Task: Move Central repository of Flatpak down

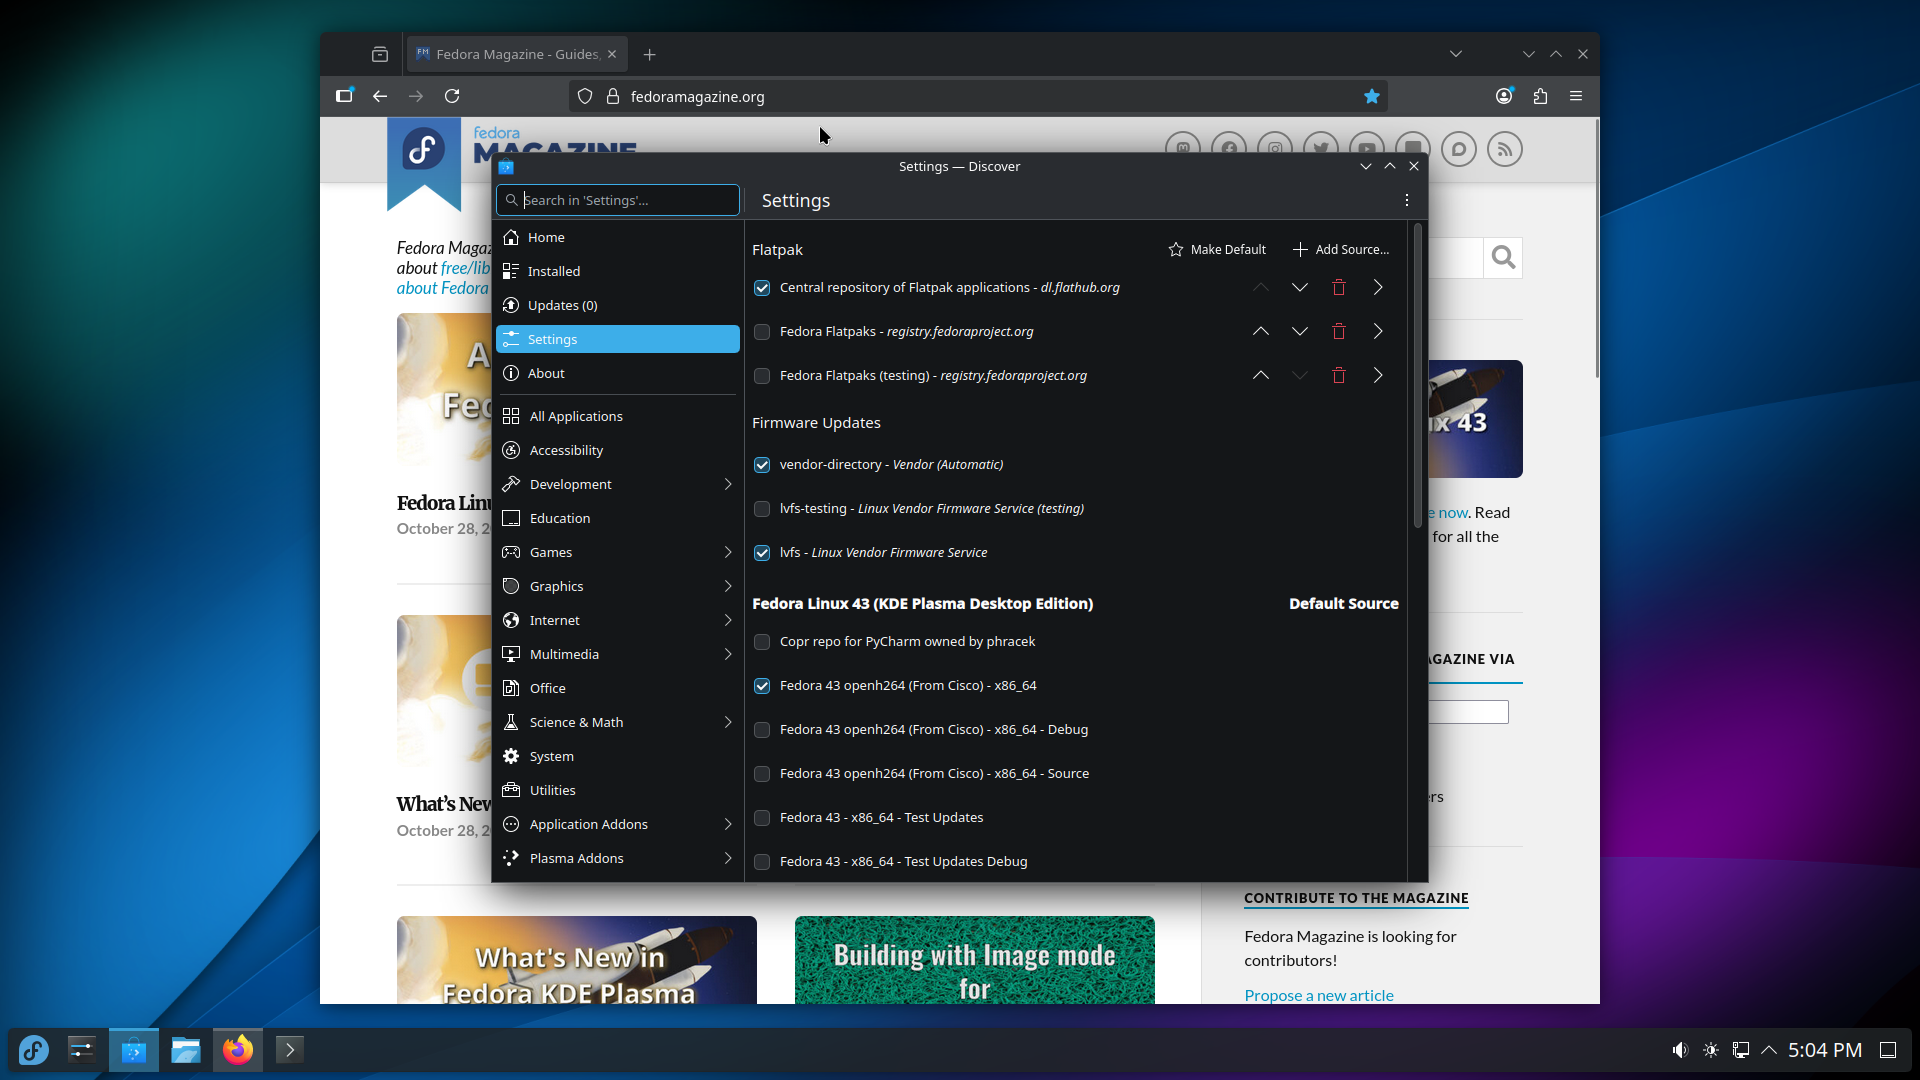Action: [1300, 288]
